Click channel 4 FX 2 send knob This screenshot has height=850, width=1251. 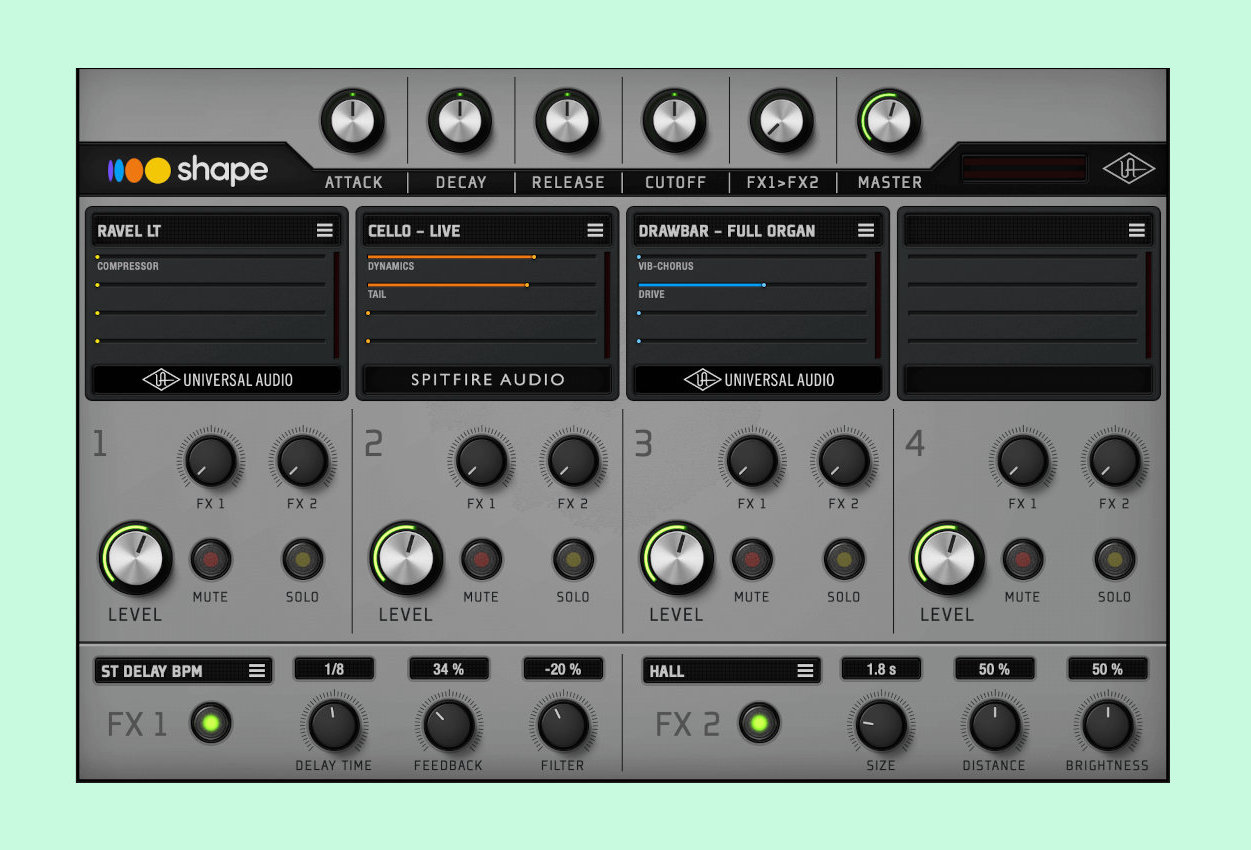click(x=1115, y=461)
